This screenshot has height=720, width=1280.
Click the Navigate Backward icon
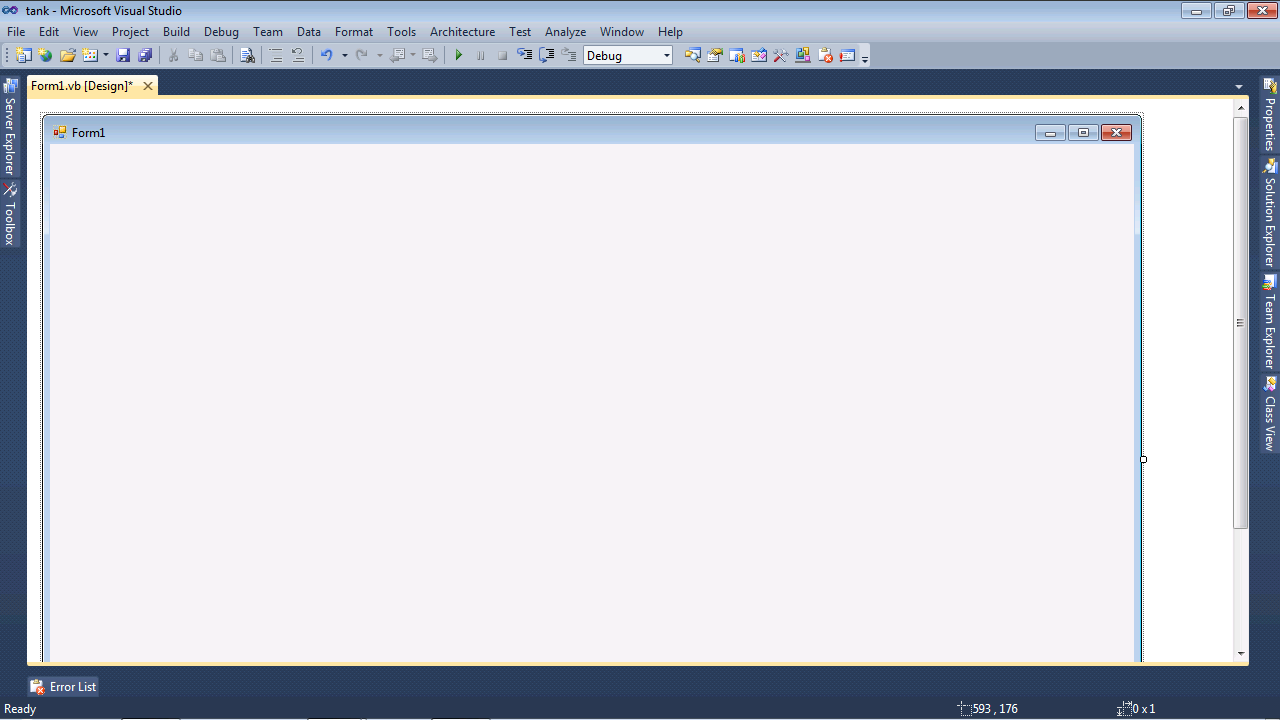coord(397,56)
